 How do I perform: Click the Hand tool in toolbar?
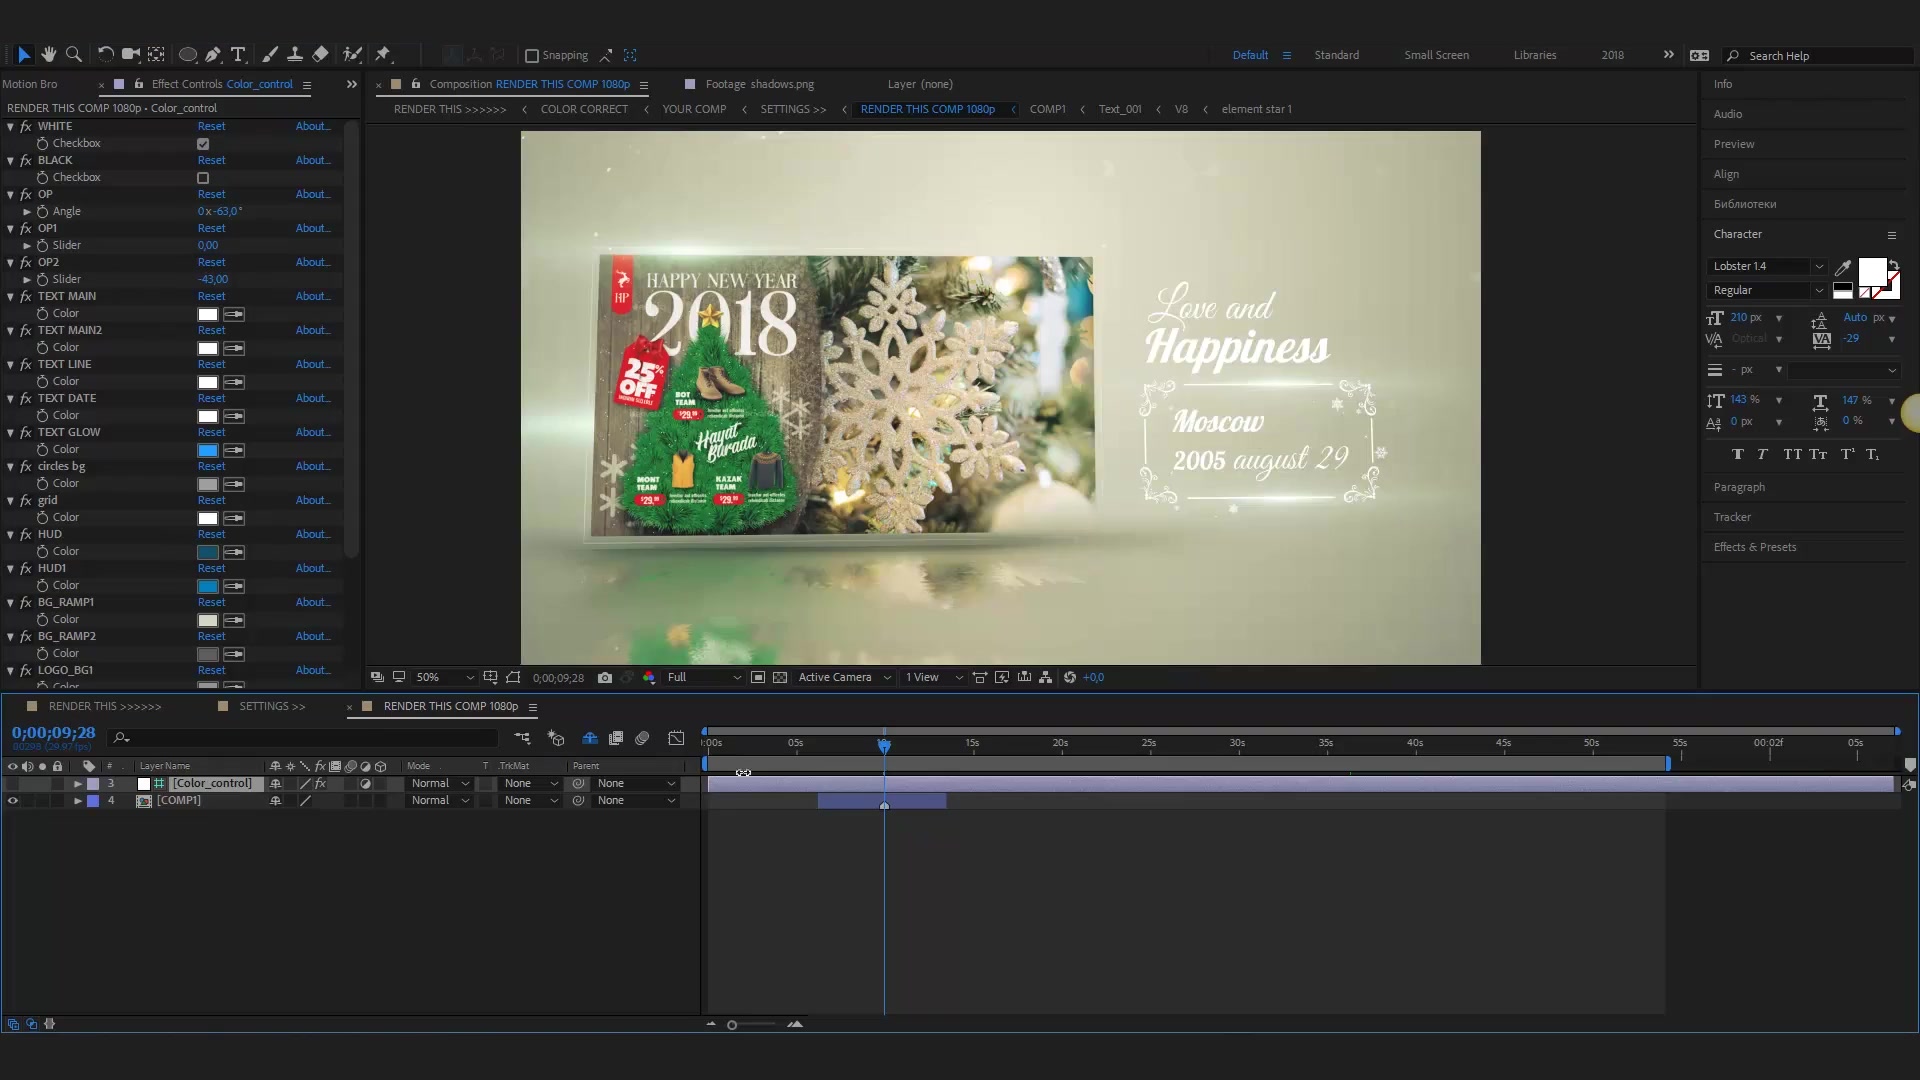pyautogui.click(x=49, y=54)
